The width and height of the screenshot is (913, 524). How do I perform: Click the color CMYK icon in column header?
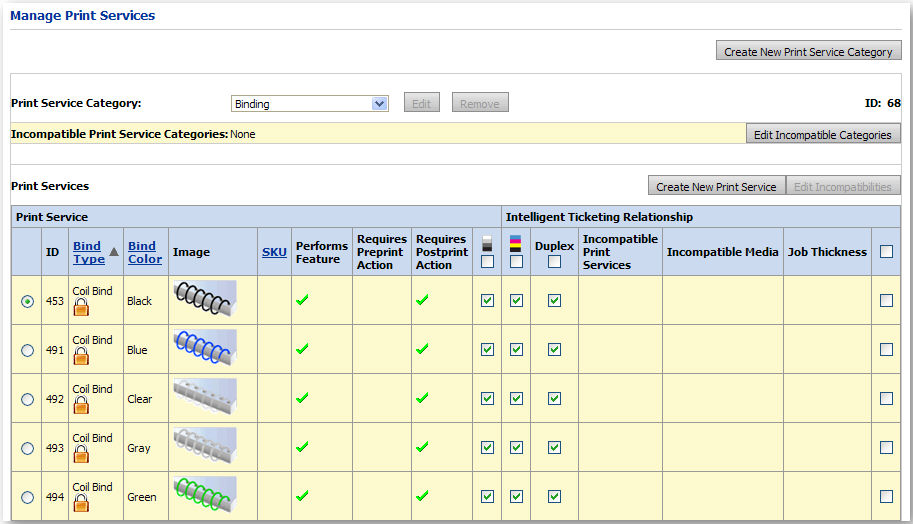pyautogui.click(x=516, y=243)
